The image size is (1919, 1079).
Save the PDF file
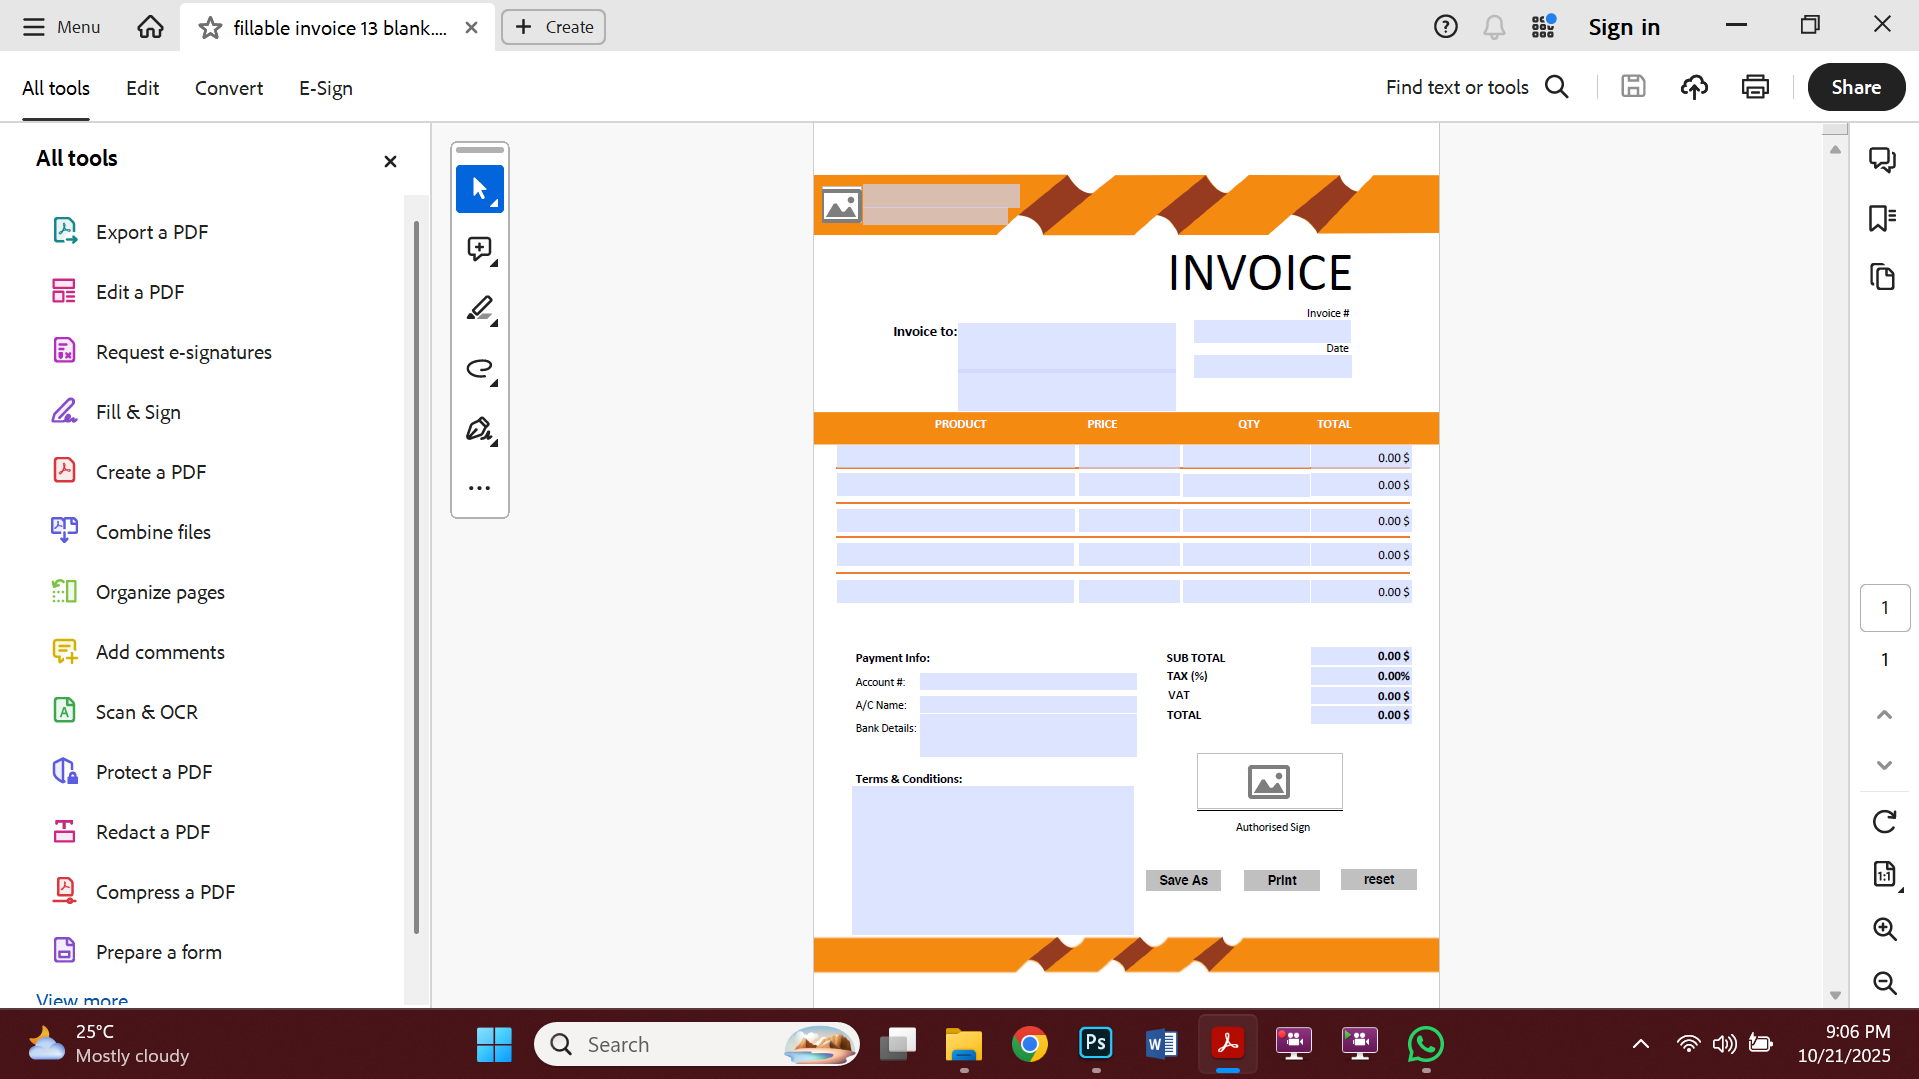(1633, 87)
